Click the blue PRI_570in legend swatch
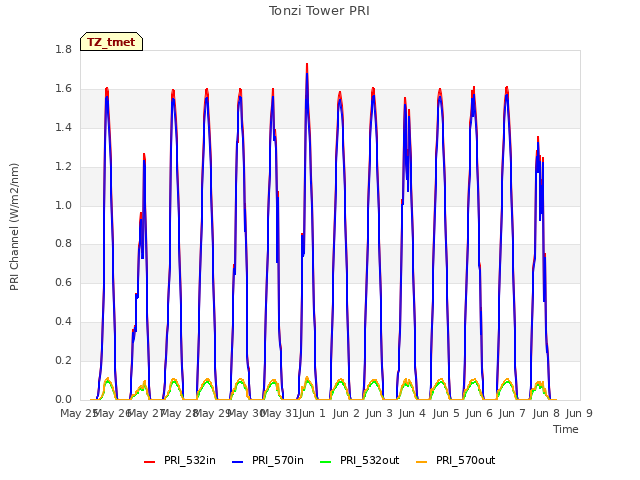This screenshot has height=480, width=640. click(x=238, y=462)
